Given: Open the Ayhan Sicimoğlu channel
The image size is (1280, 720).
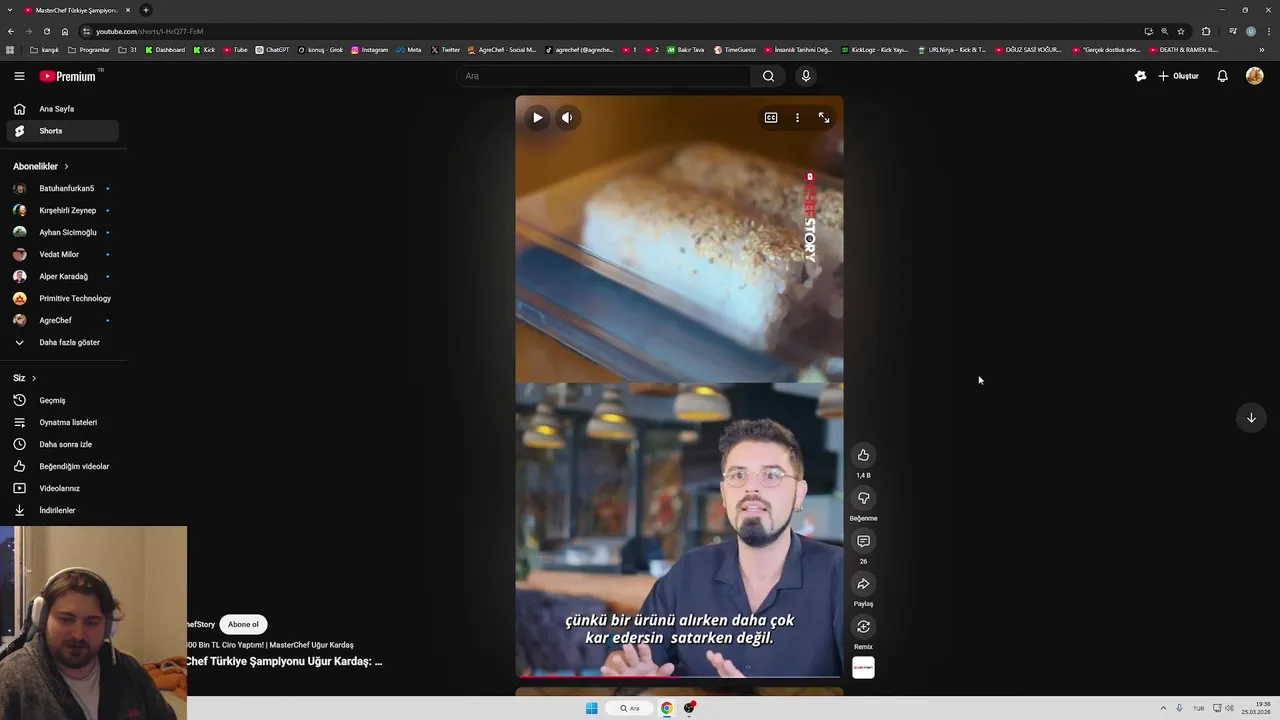Looking at the screenshot, I should pos(63,232).
